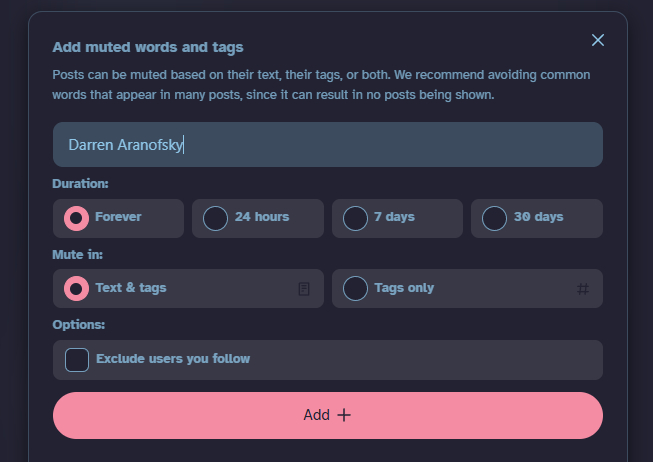Click the hash icon in Tags only option
653x462 pixels.
[583, 289]
